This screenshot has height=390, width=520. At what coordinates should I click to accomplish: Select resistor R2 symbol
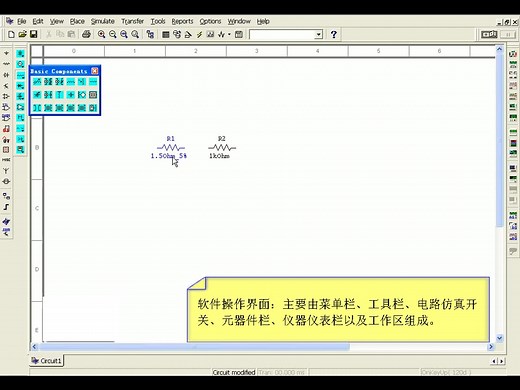click(x=222, y=147)
